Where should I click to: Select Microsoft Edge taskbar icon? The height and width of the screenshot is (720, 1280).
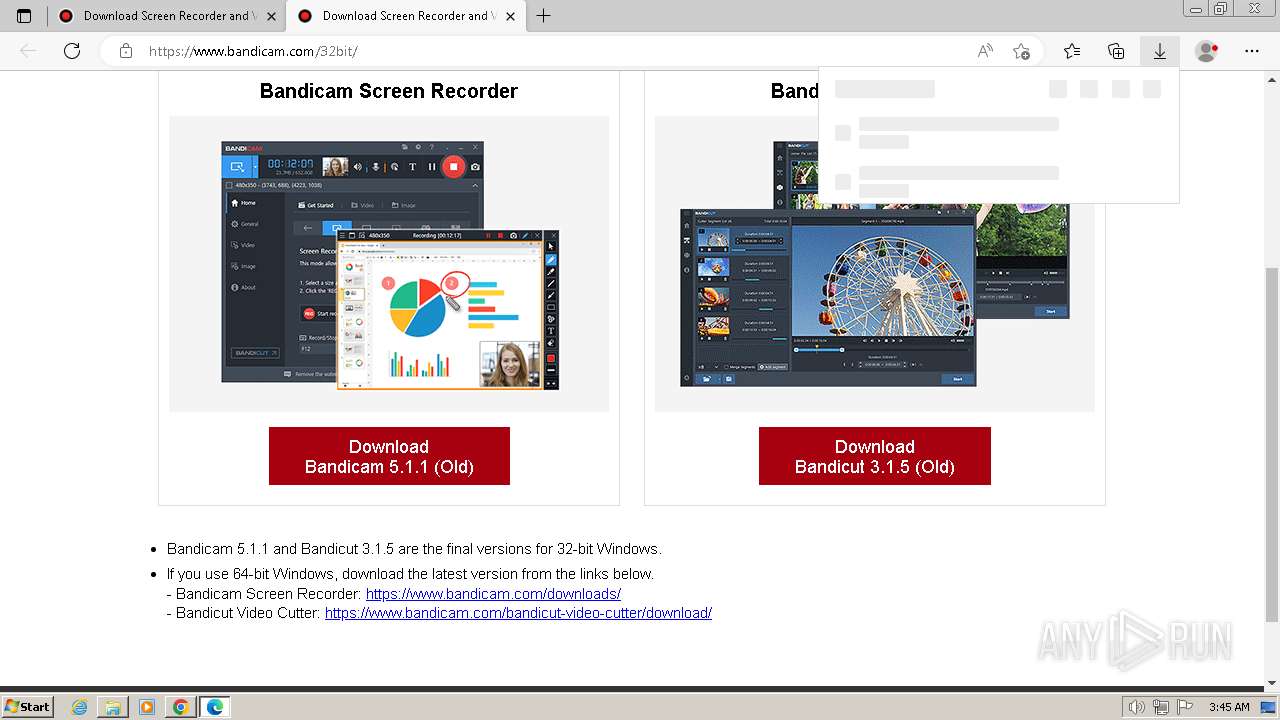pyautogui.click(x=215, y=707)
